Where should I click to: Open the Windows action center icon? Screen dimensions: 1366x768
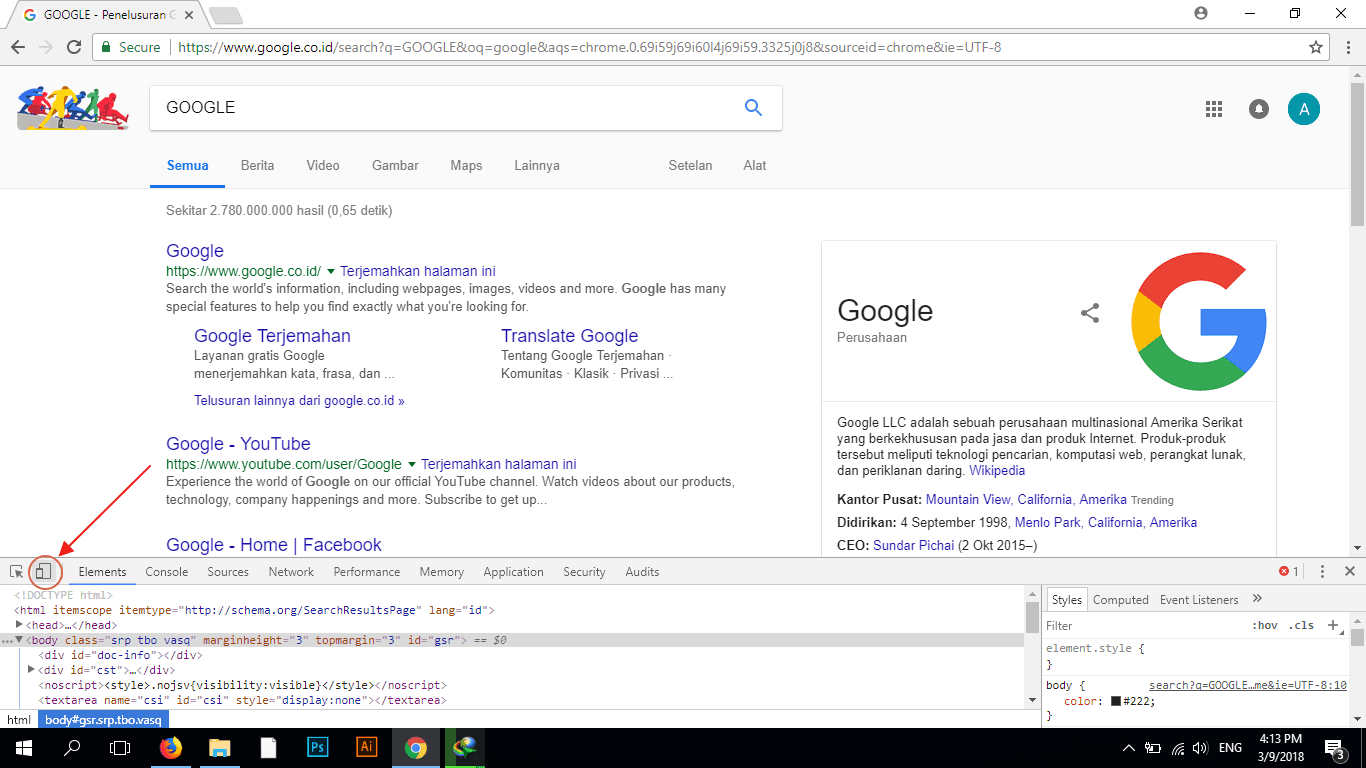tap(1334, 748)
